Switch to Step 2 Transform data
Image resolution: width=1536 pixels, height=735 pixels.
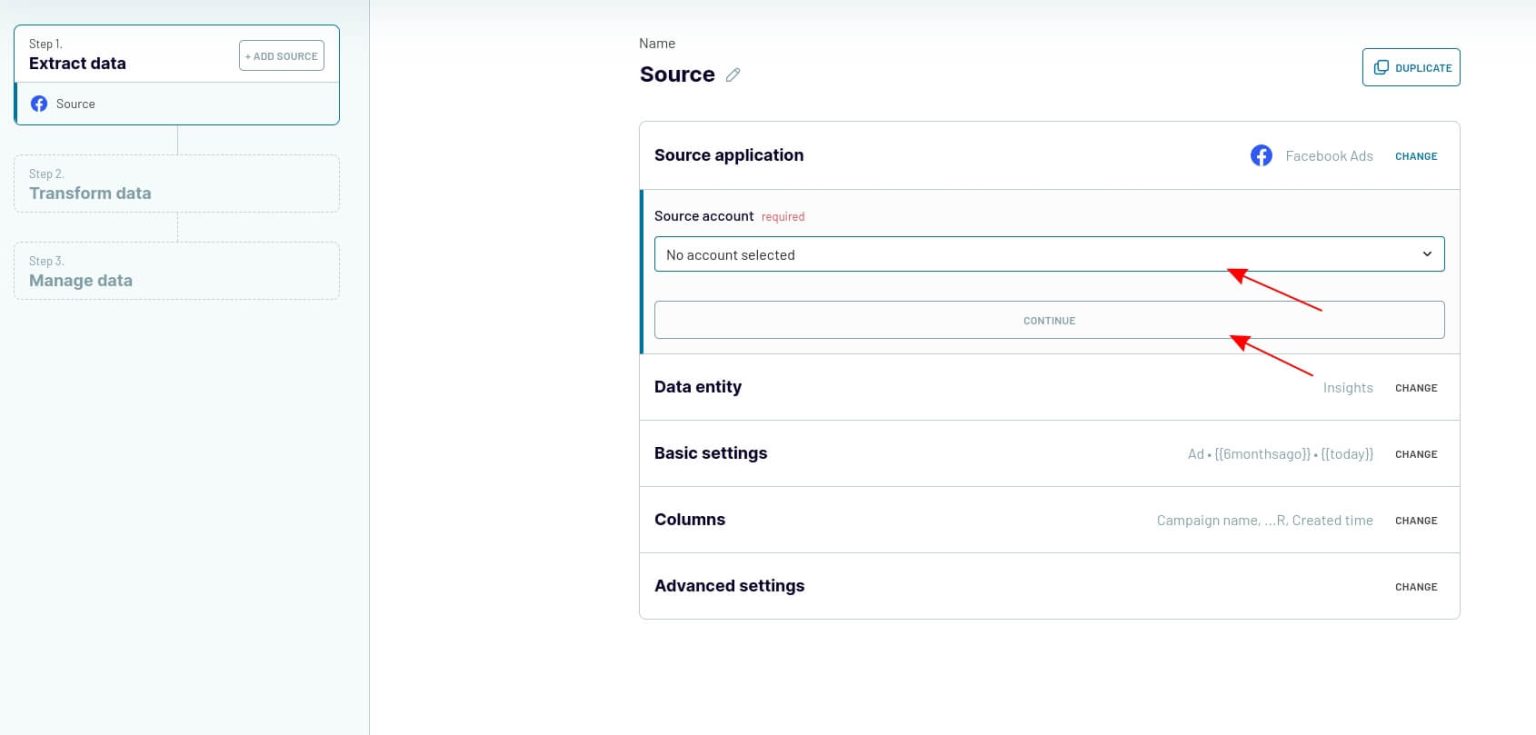pos(177,183)
